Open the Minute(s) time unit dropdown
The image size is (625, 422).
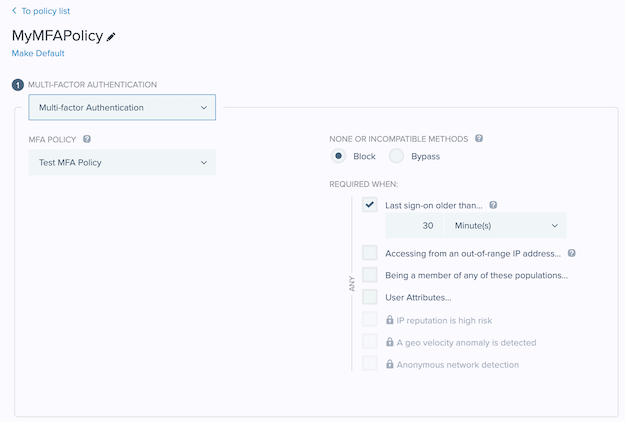505,226
